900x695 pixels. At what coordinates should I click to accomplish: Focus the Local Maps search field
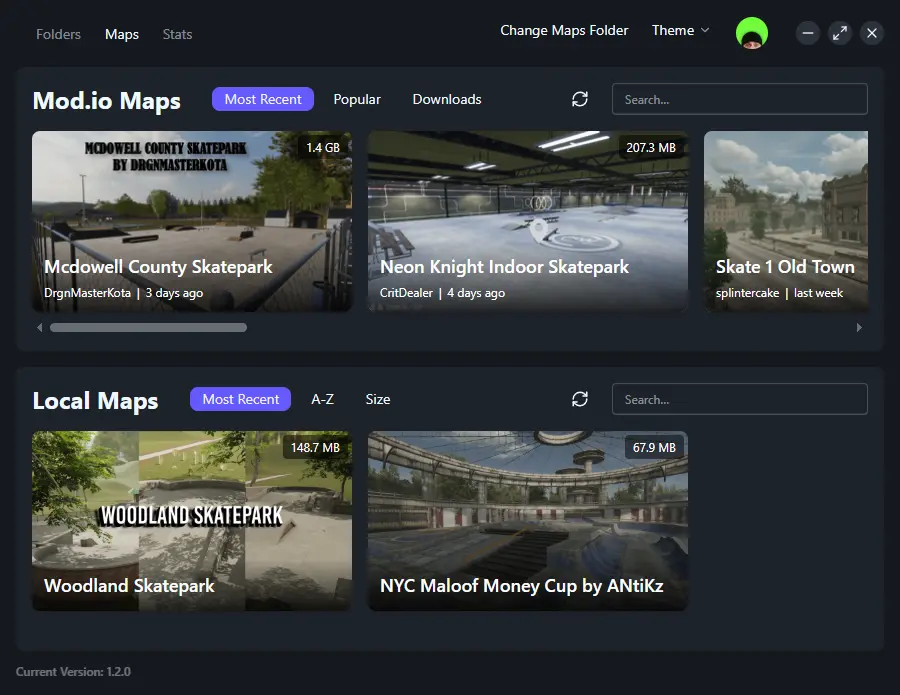(x=739, y=399)
